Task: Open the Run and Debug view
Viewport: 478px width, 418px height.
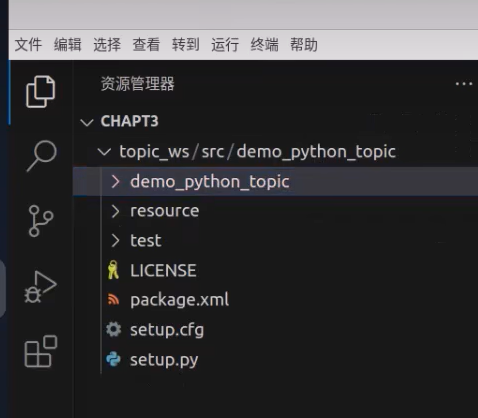Action: pos(40,287)
